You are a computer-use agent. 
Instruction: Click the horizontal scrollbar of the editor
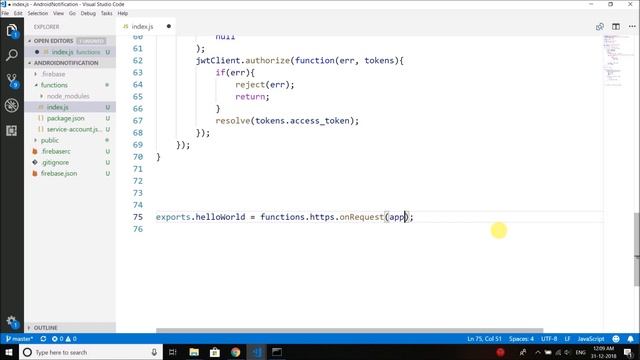pos(349,330)
